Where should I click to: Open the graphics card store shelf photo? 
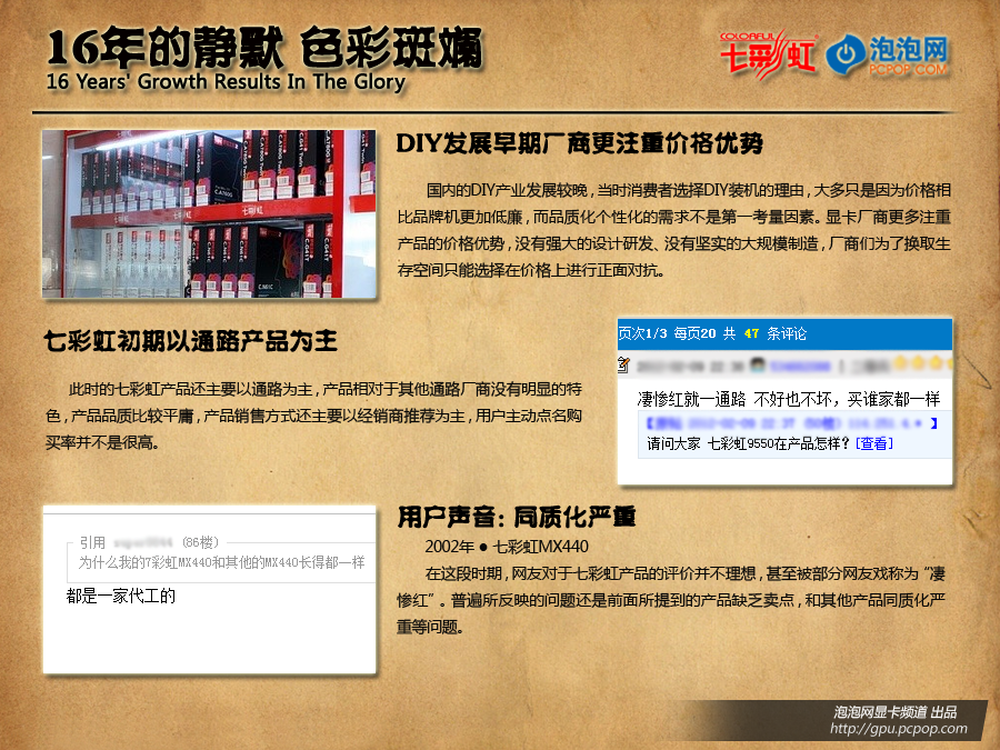[209, 214]
